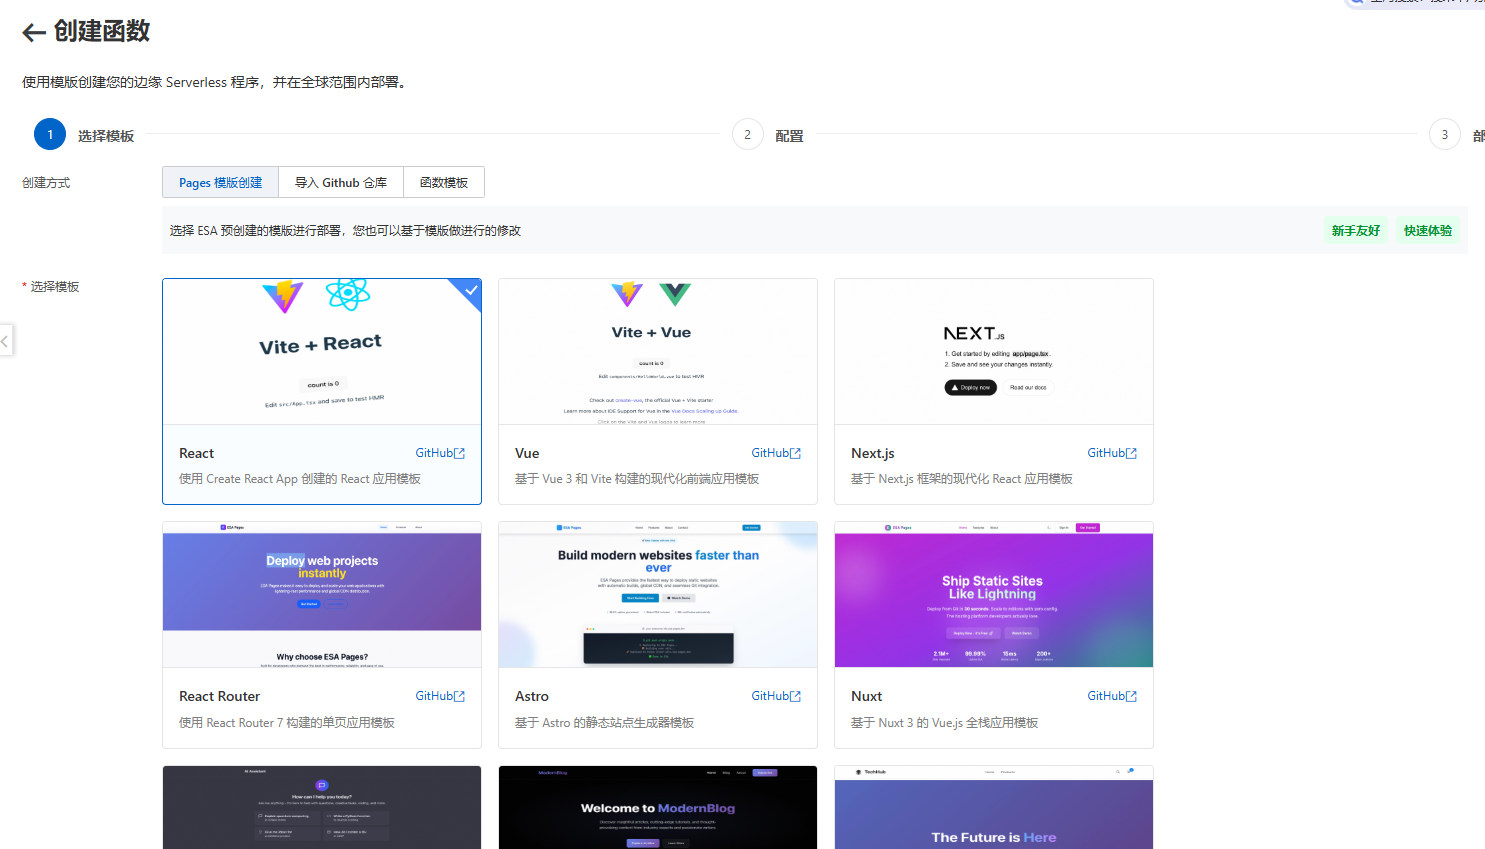Open GitHub link for Vue template

pos(776,453)
